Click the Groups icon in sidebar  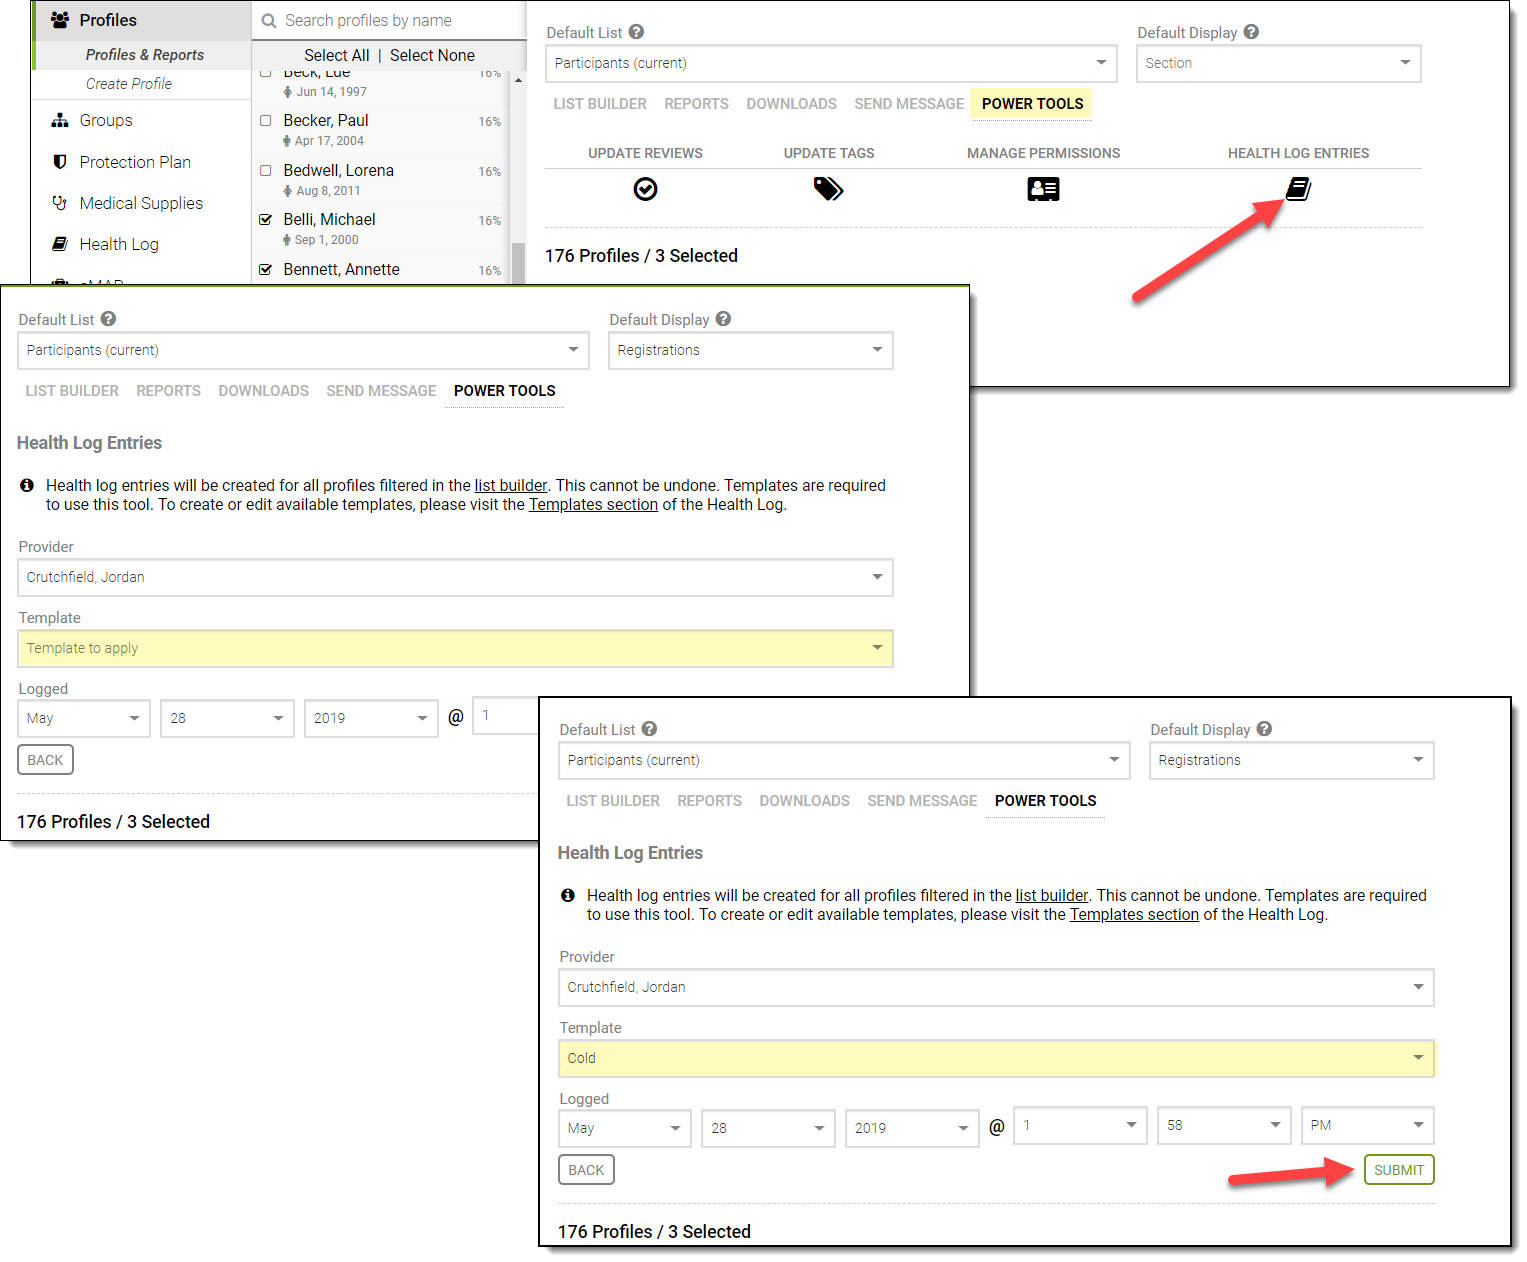pos(60,121)
